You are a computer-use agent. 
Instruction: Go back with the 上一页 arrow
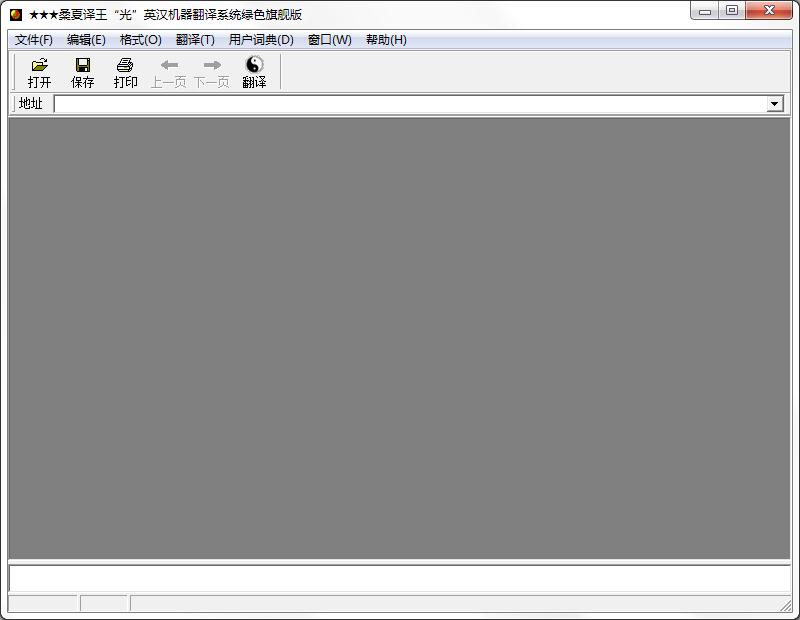click(x=168, y=65)
